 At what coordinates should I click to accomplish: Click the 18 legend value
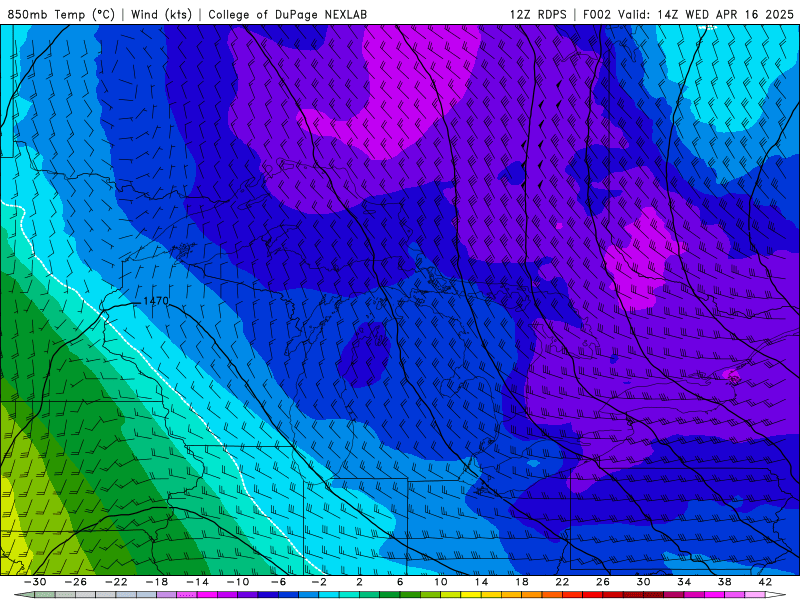[x=521, y=582]
